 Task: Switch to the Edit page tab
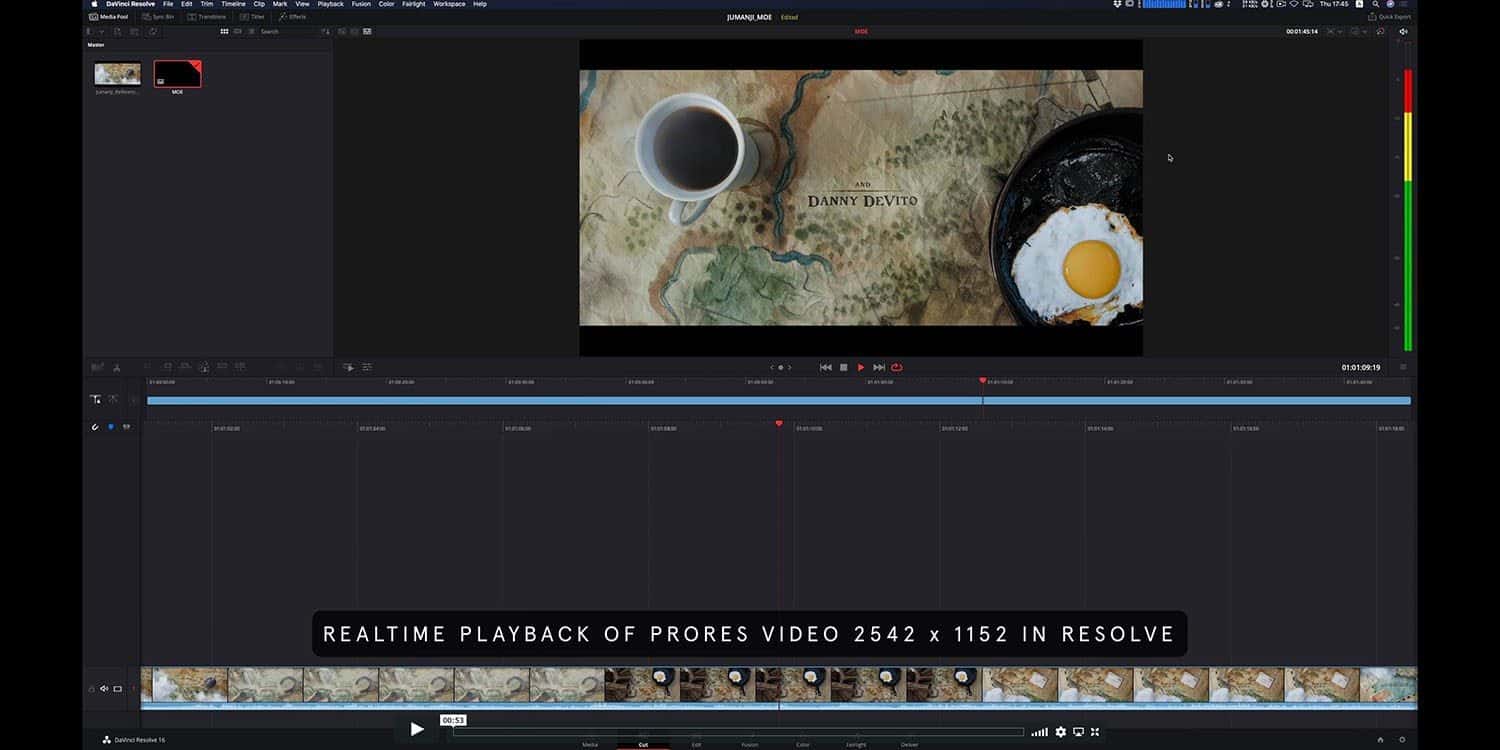696,744
